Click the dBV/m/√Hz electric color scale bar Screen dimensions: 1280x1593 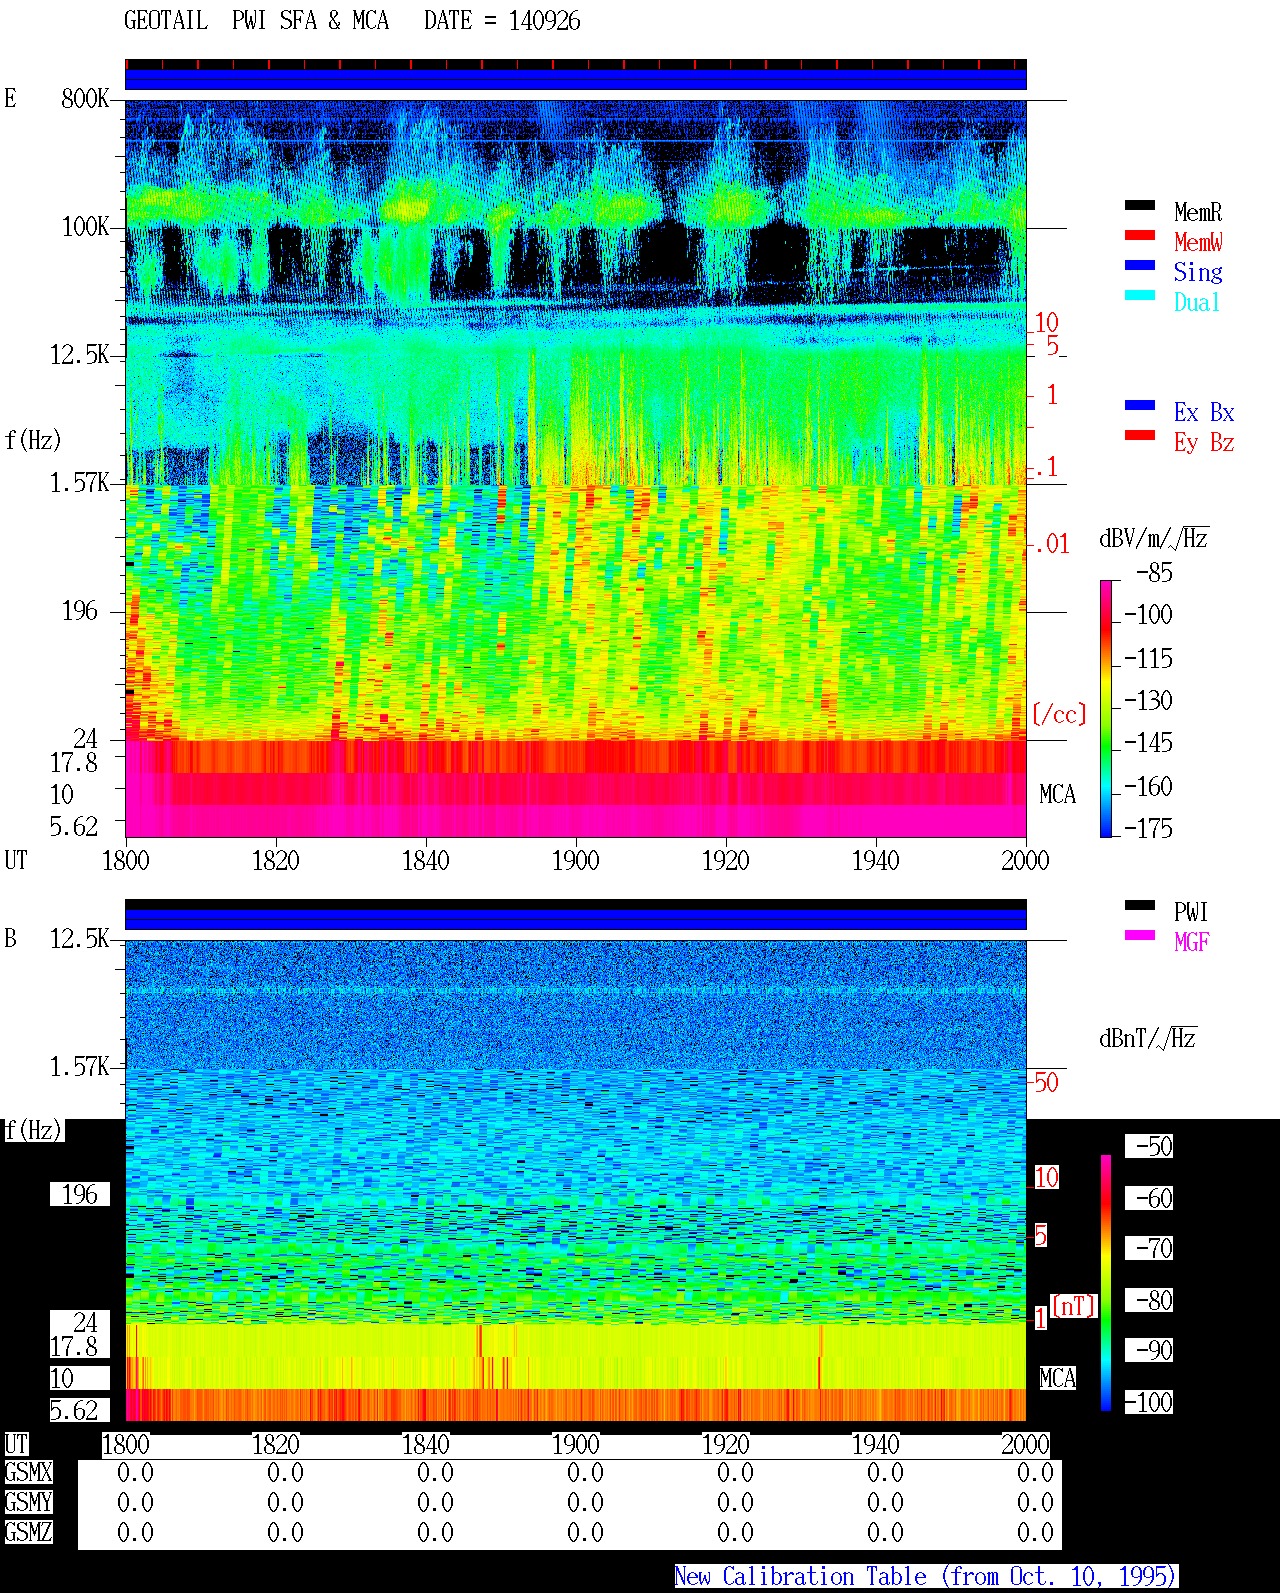pyautogui.click(x=1105, y=708)
